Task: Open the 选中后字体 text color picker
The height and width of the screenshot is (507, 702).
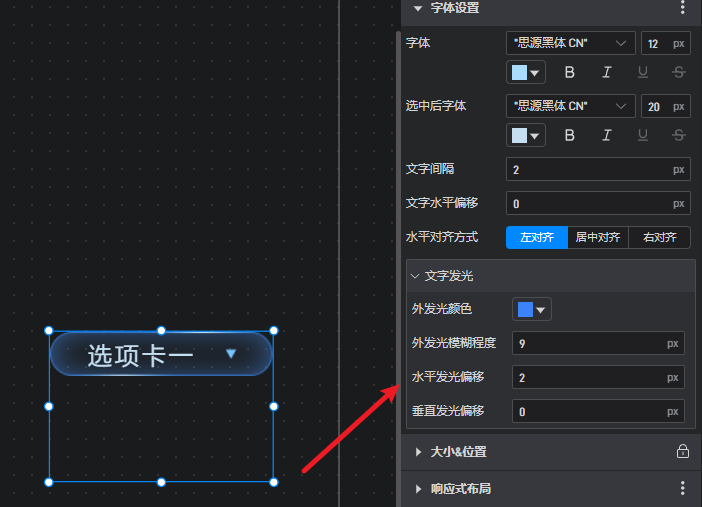Action: [x=526, y=135]
